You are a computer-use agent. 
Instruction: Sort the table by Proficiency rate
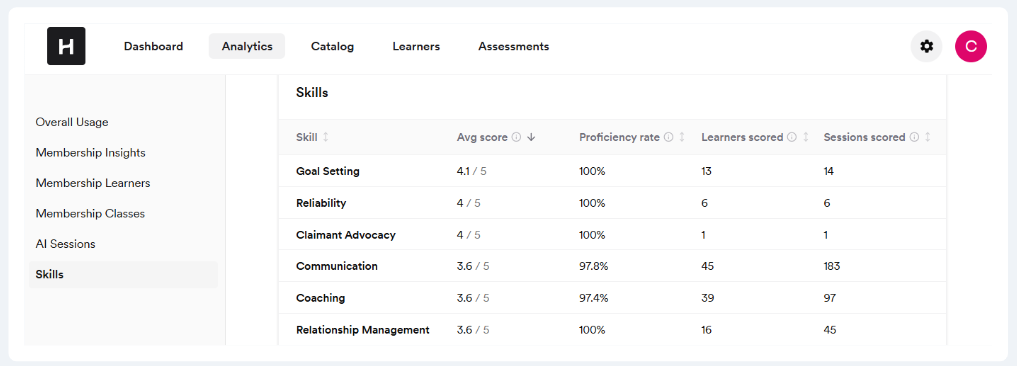[x=682, y=138]
